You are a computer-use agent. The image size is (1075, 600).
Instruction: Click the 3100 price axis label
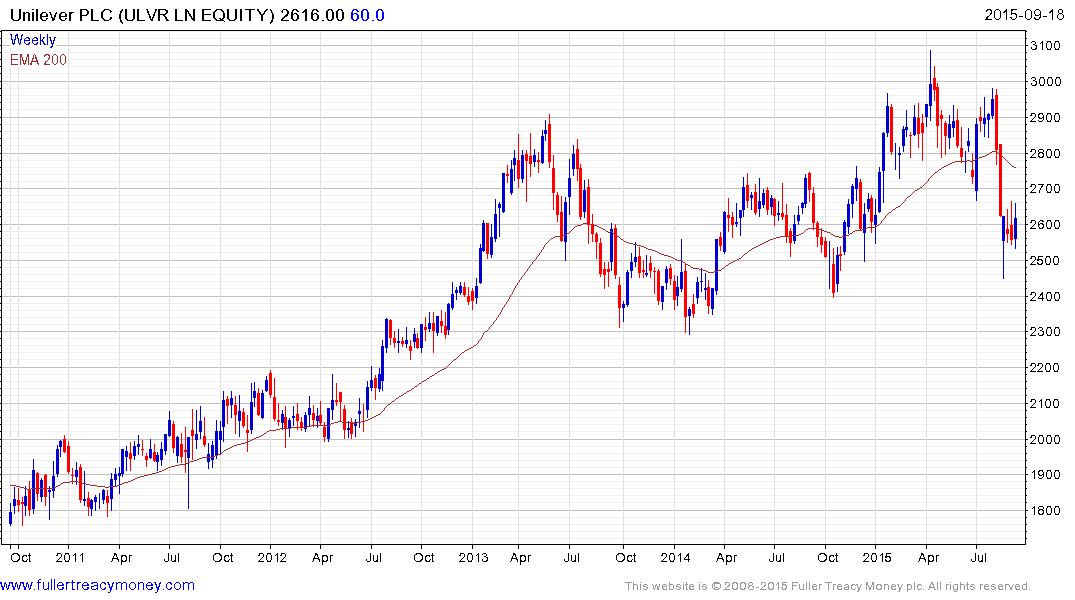1046,46
